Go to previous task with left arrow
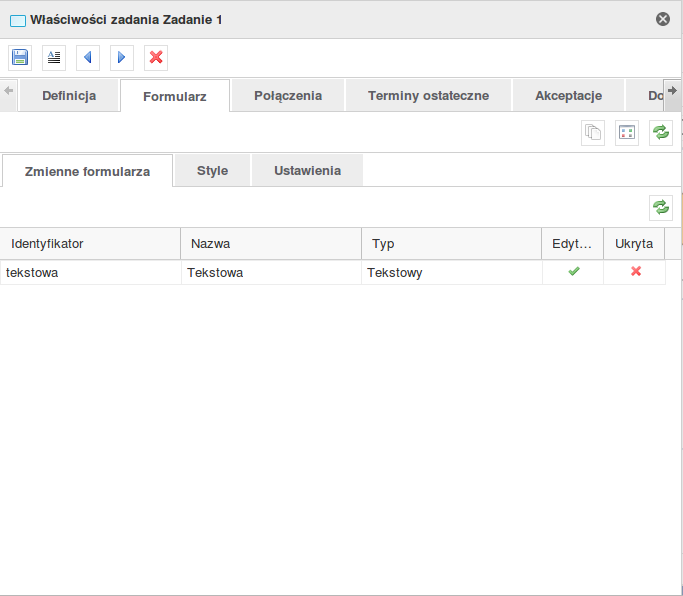683x596 pixels. pos(88,57)
